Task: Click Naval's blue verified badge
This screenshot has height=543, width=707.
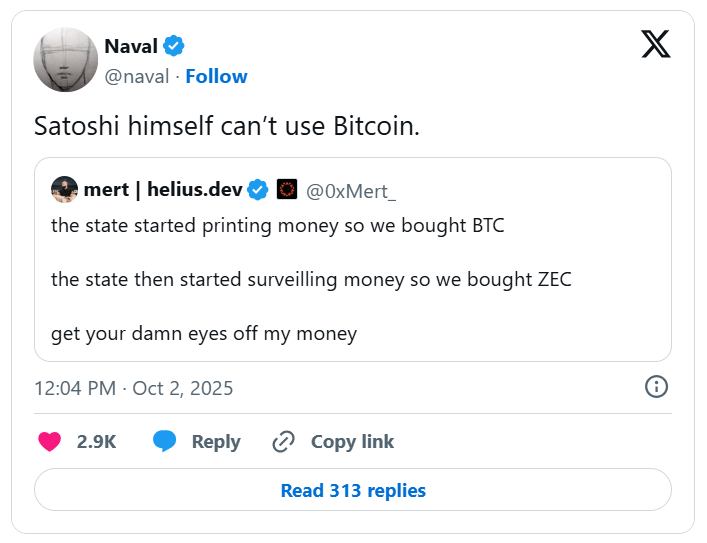Action: coord(173,46)
